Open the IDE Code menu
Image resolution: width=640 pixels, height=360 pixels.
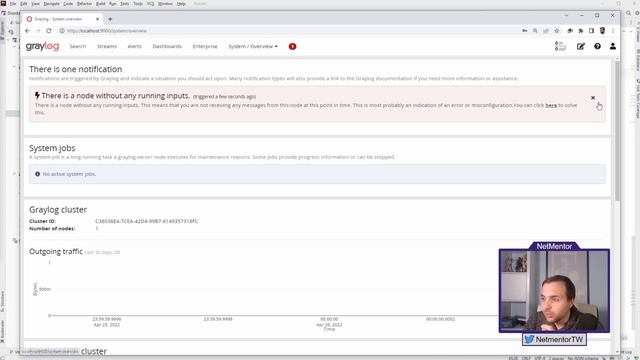click(x=68, y=4)
